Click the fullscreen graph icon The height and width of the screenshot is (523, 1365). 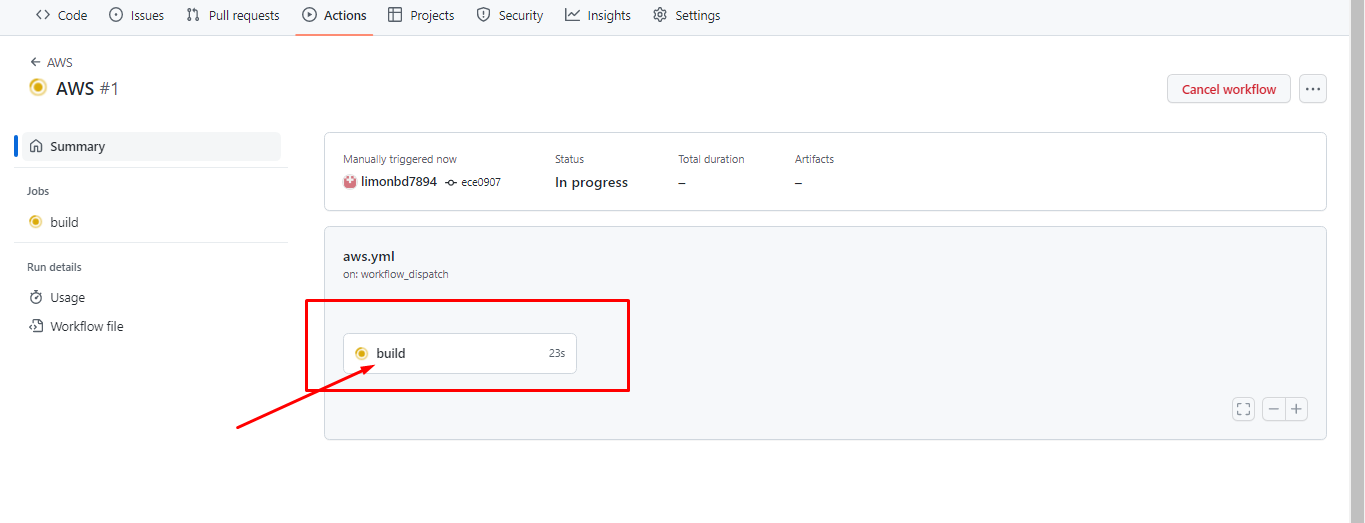(x=1243, y=409)
